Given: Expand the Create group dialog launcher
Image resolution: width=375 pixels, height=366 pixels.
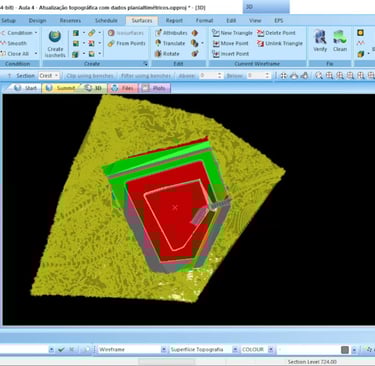Looking at the screenshot, I should (145, 63).
